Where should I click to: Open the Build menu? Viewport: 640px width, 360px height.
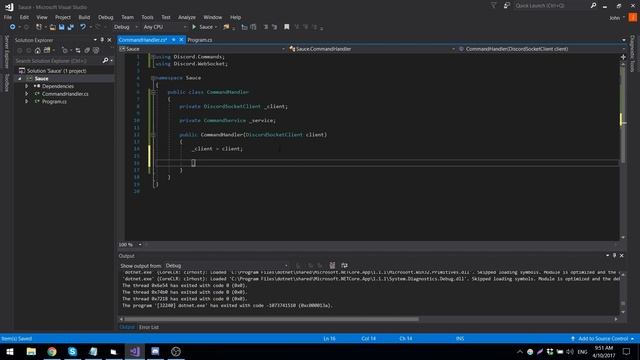[x=84, y=17]
